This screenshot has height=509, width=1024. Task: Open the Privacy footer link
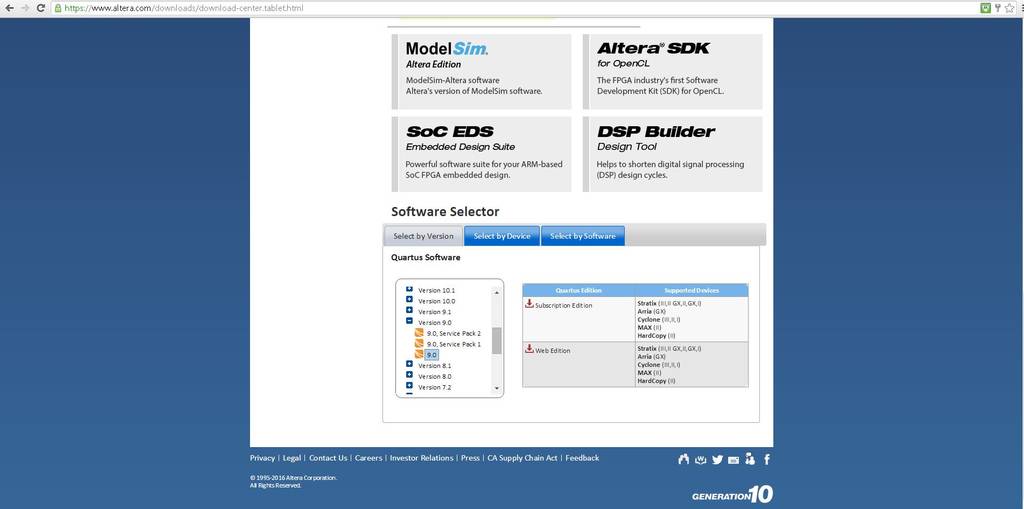[x=263, y=458]
